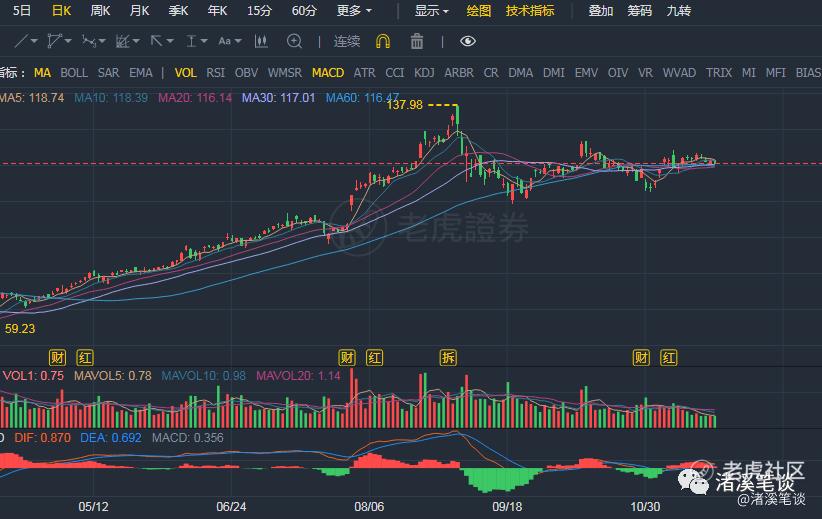
Task: Toggle the 绘图 drawing toolbar
Action: tap(479, 10)
